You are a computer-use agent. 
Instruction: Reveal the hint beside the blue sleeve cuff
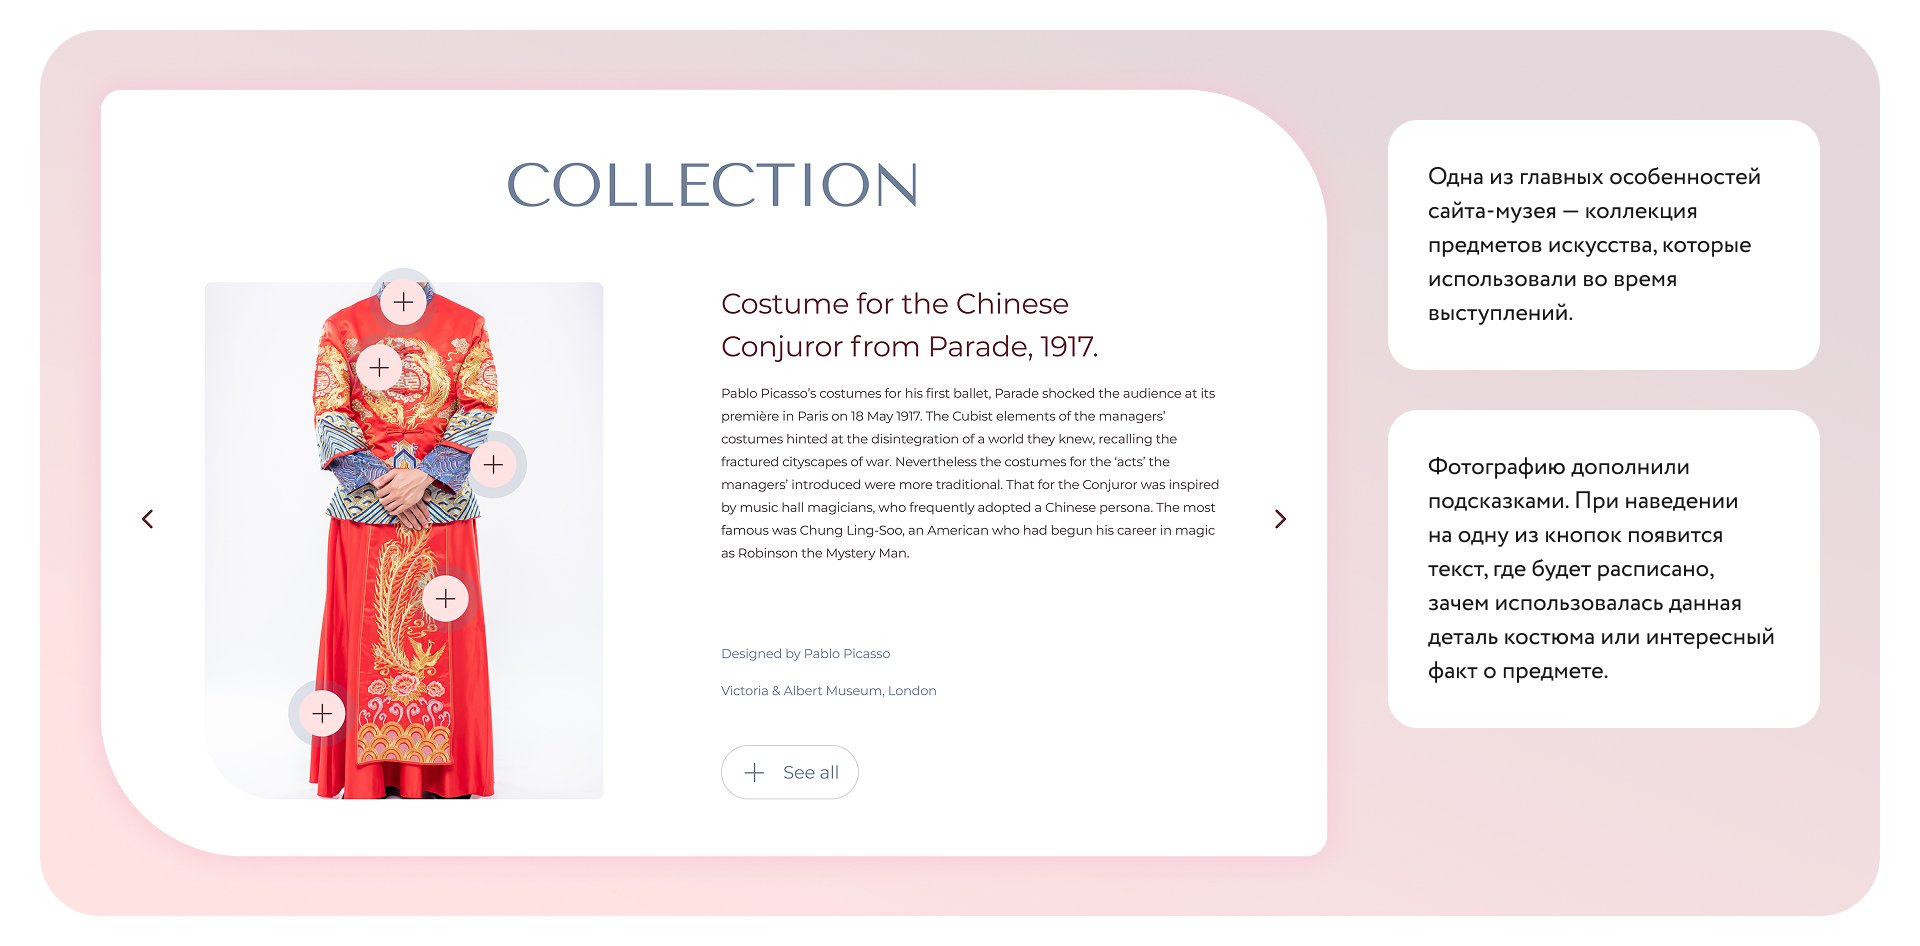click(493, 464)
